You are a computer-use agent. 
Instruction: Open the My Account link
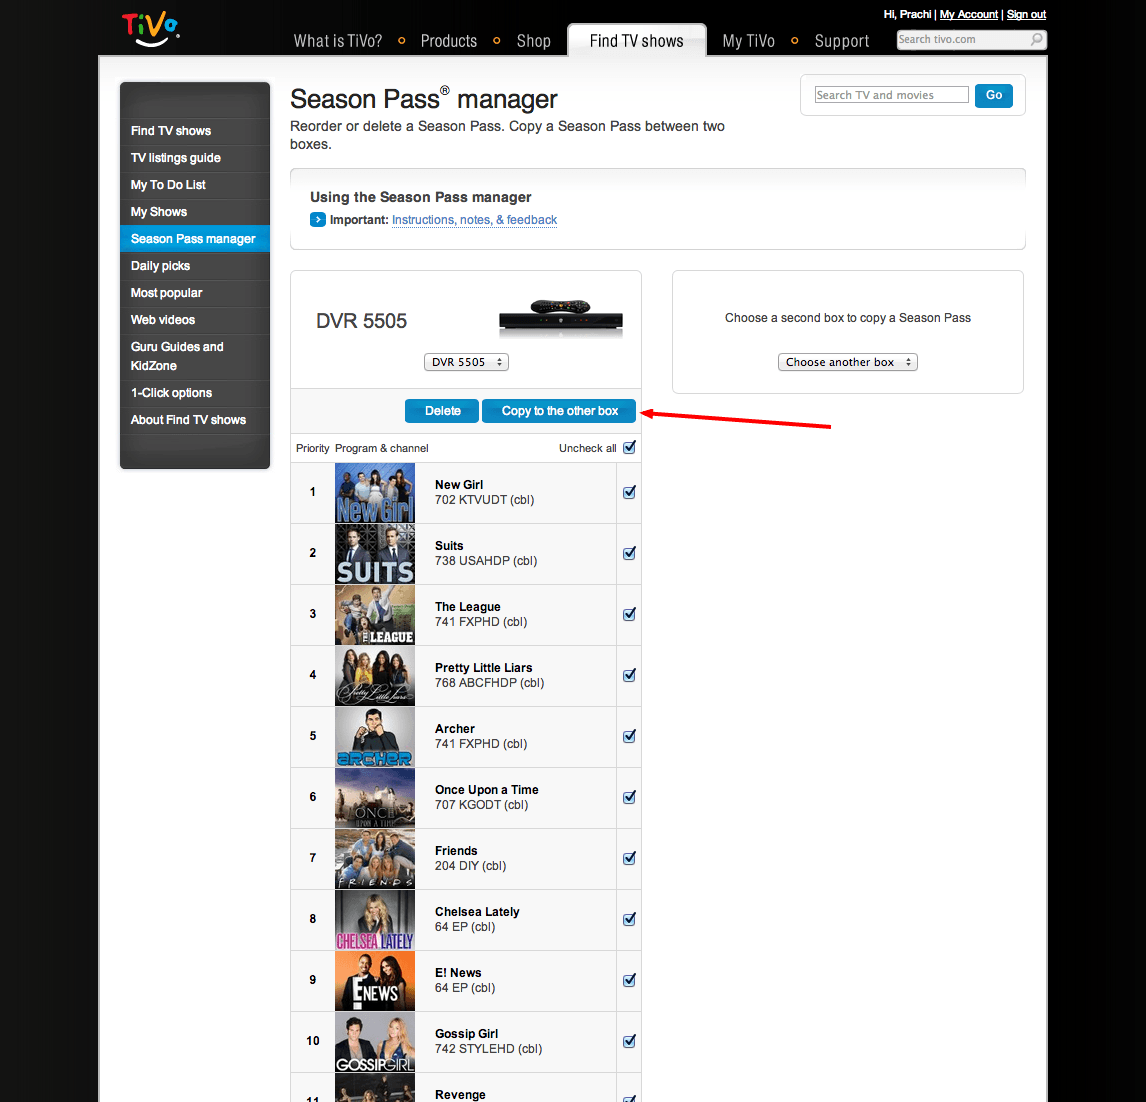[x=968, y=14]
